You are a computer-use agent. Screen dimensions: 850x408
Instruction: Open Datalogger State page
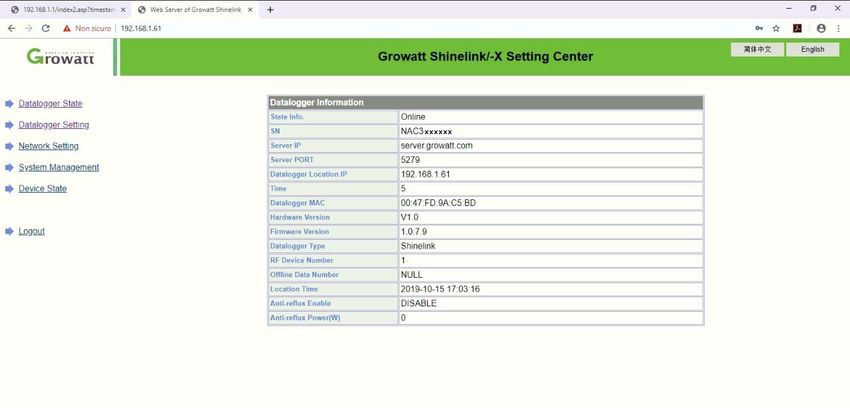point(50,104)
